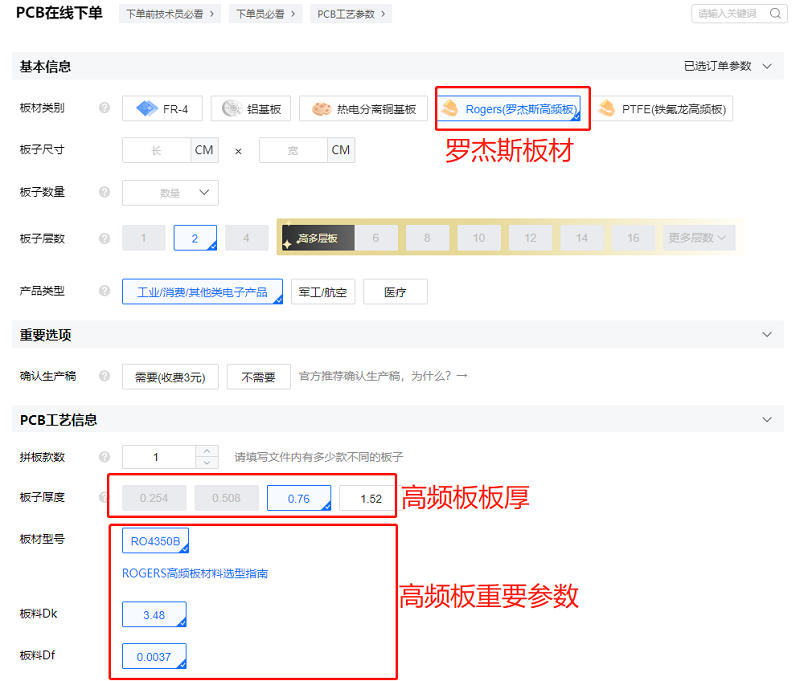Click help icon next to 板子层数
This screenshot has width=800, height=681.
click(104, 238)
